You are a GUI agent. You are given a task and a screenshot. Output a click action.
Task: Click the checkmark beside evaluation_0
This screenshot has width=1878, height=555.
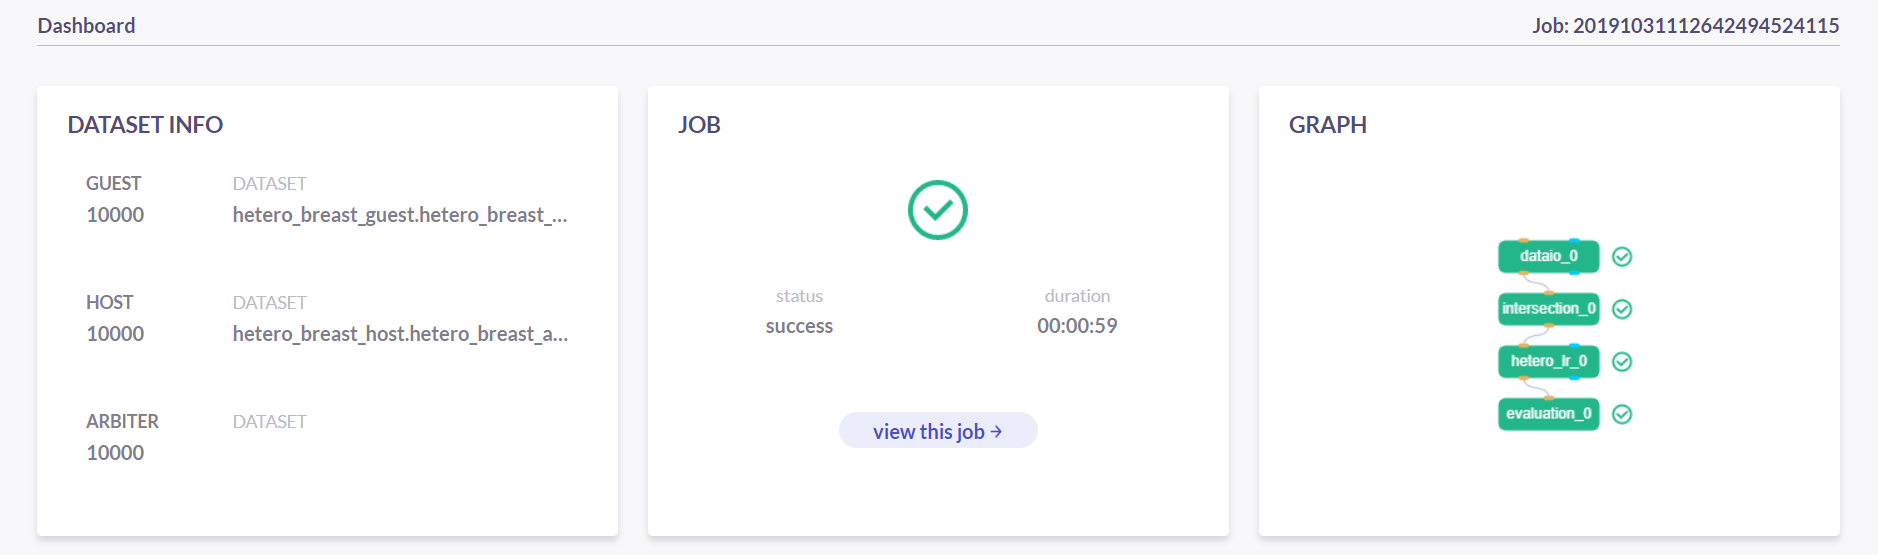click(x=1622, y=414)
